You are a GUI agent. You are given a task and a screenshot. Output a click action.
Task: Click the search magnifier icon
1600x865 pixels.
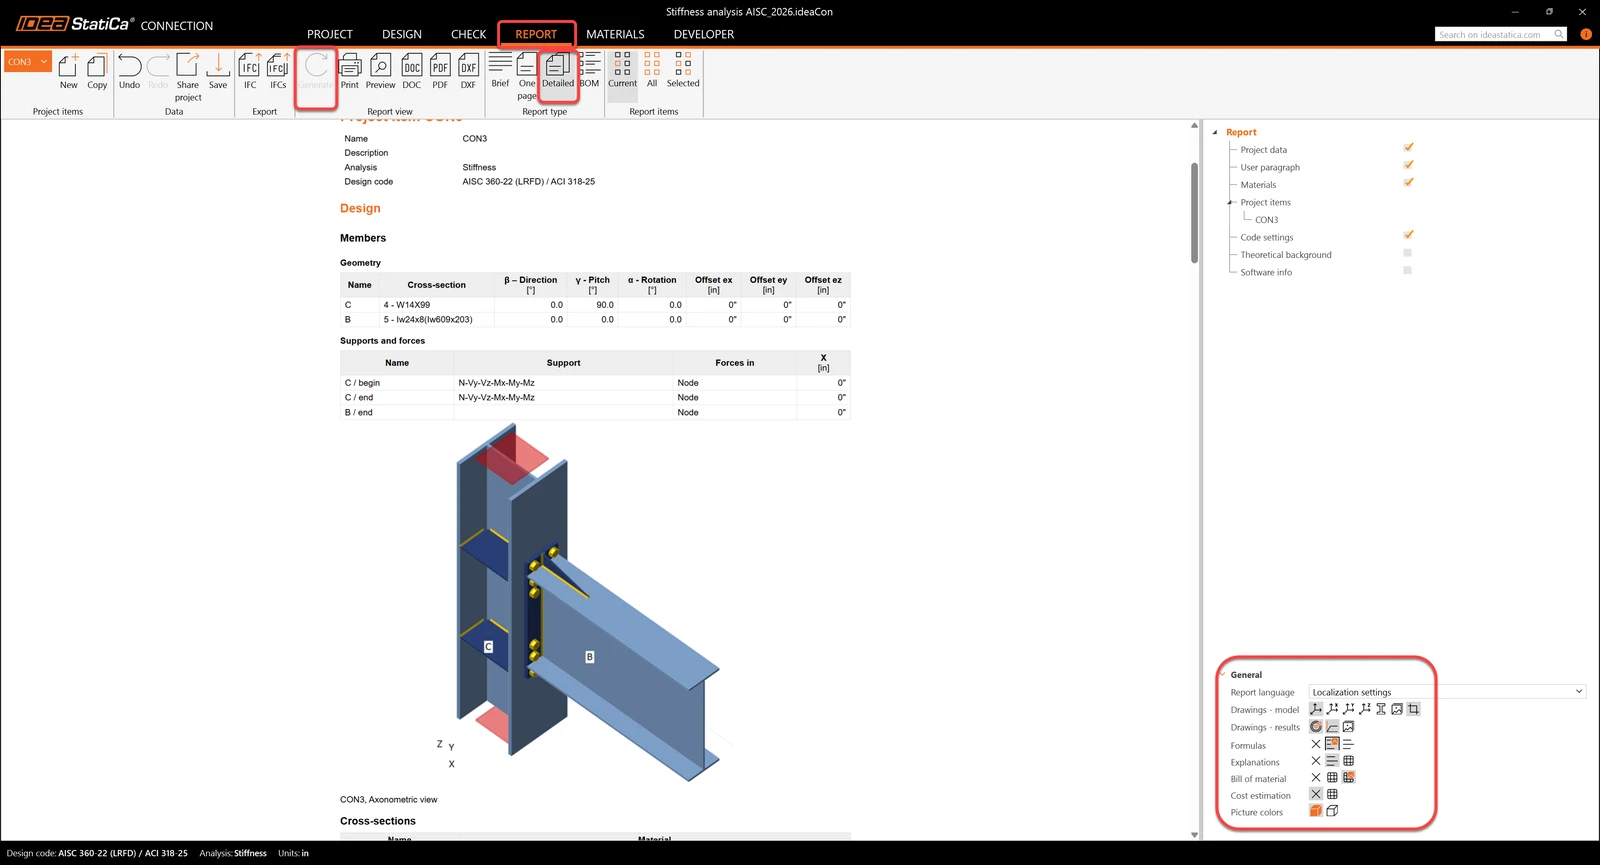click(1558, 34)
